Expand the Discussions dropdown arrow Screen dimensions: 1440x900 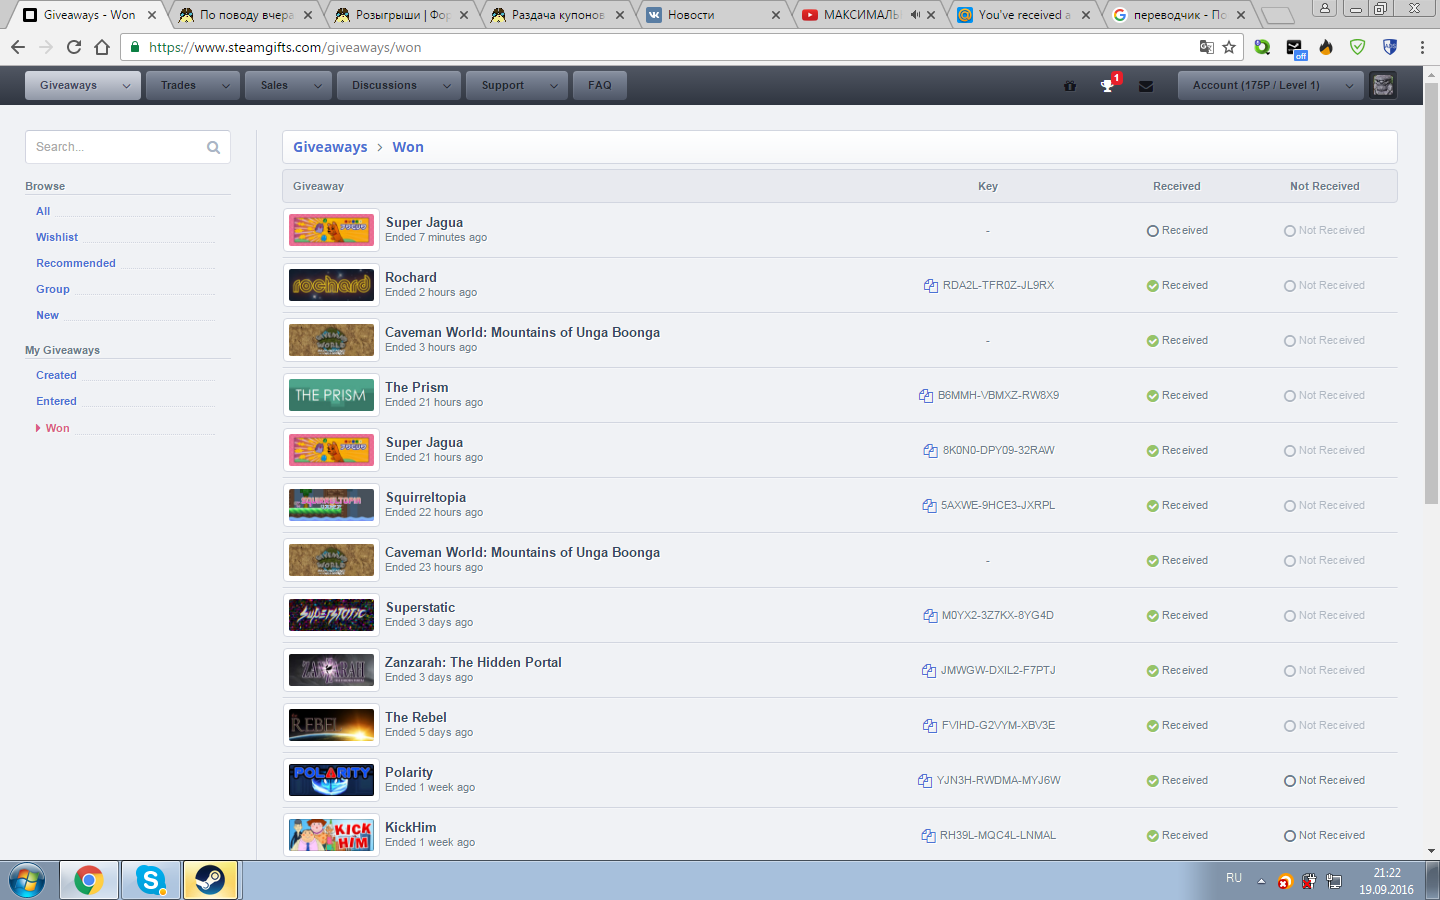(x=447, y=86)
